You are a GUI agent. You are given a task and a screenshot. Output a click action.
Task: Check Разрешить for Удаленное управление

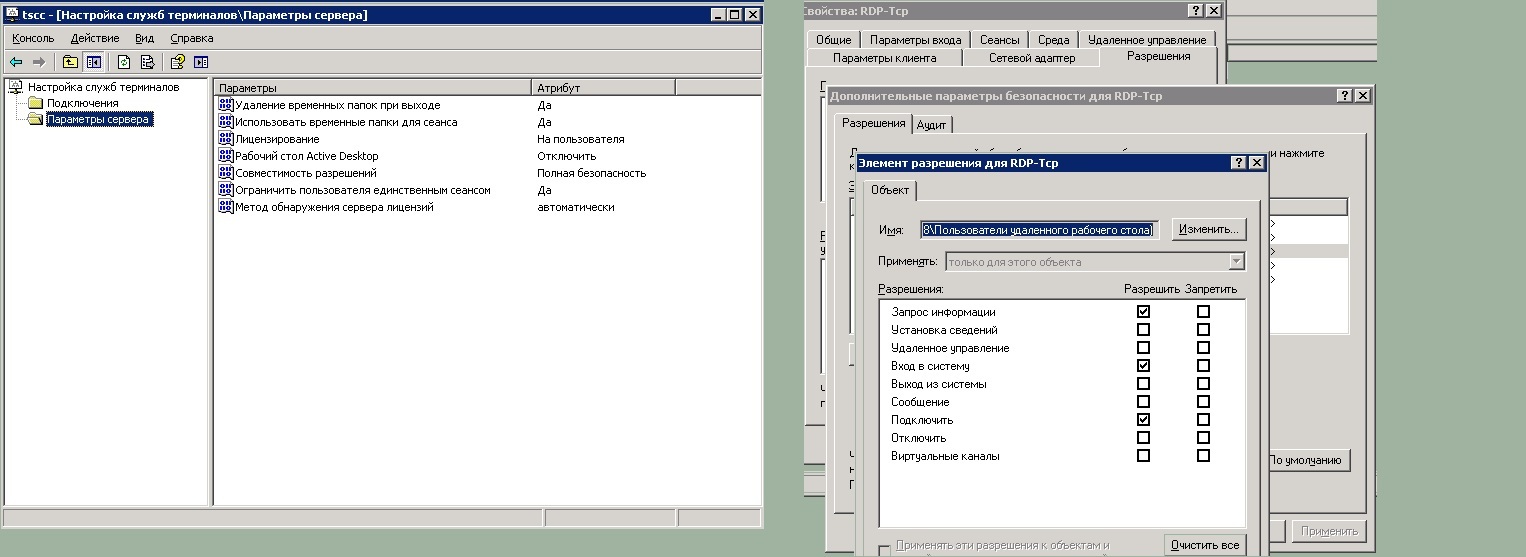1143,348
